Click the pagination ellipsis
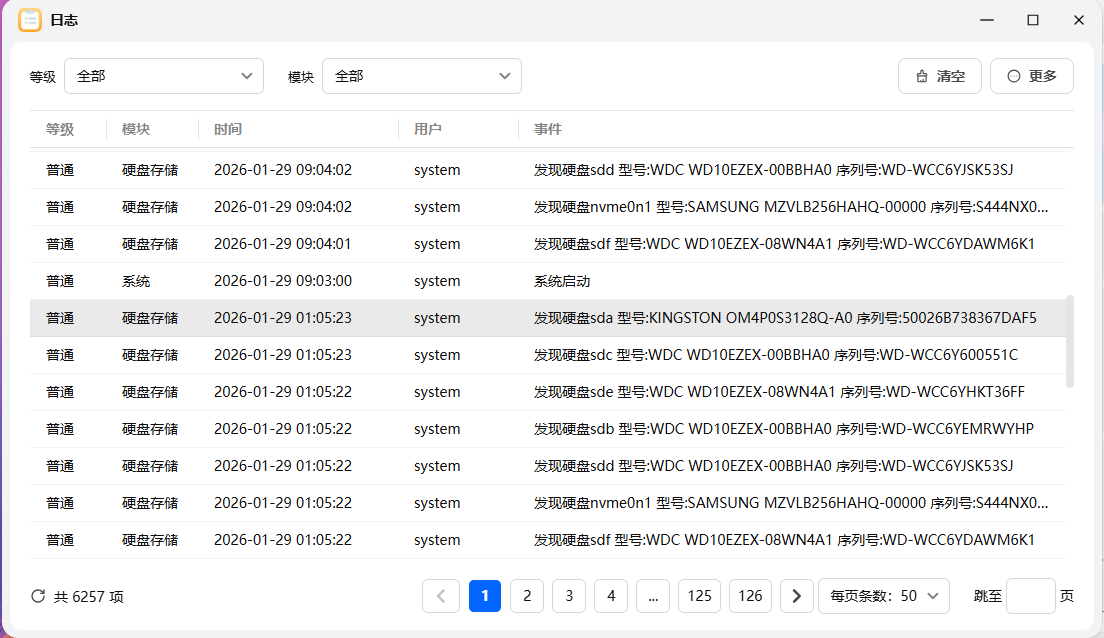 [x=653, y=595]
